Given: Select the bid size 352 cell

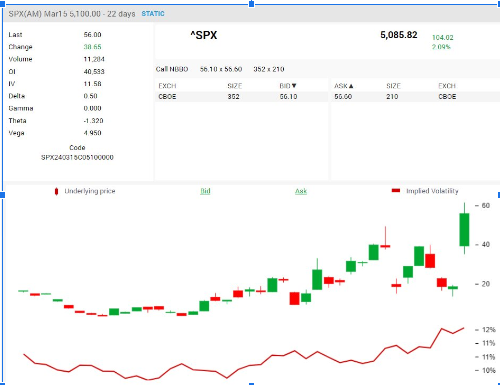Looking at the screenshot, I should (233, 97).
